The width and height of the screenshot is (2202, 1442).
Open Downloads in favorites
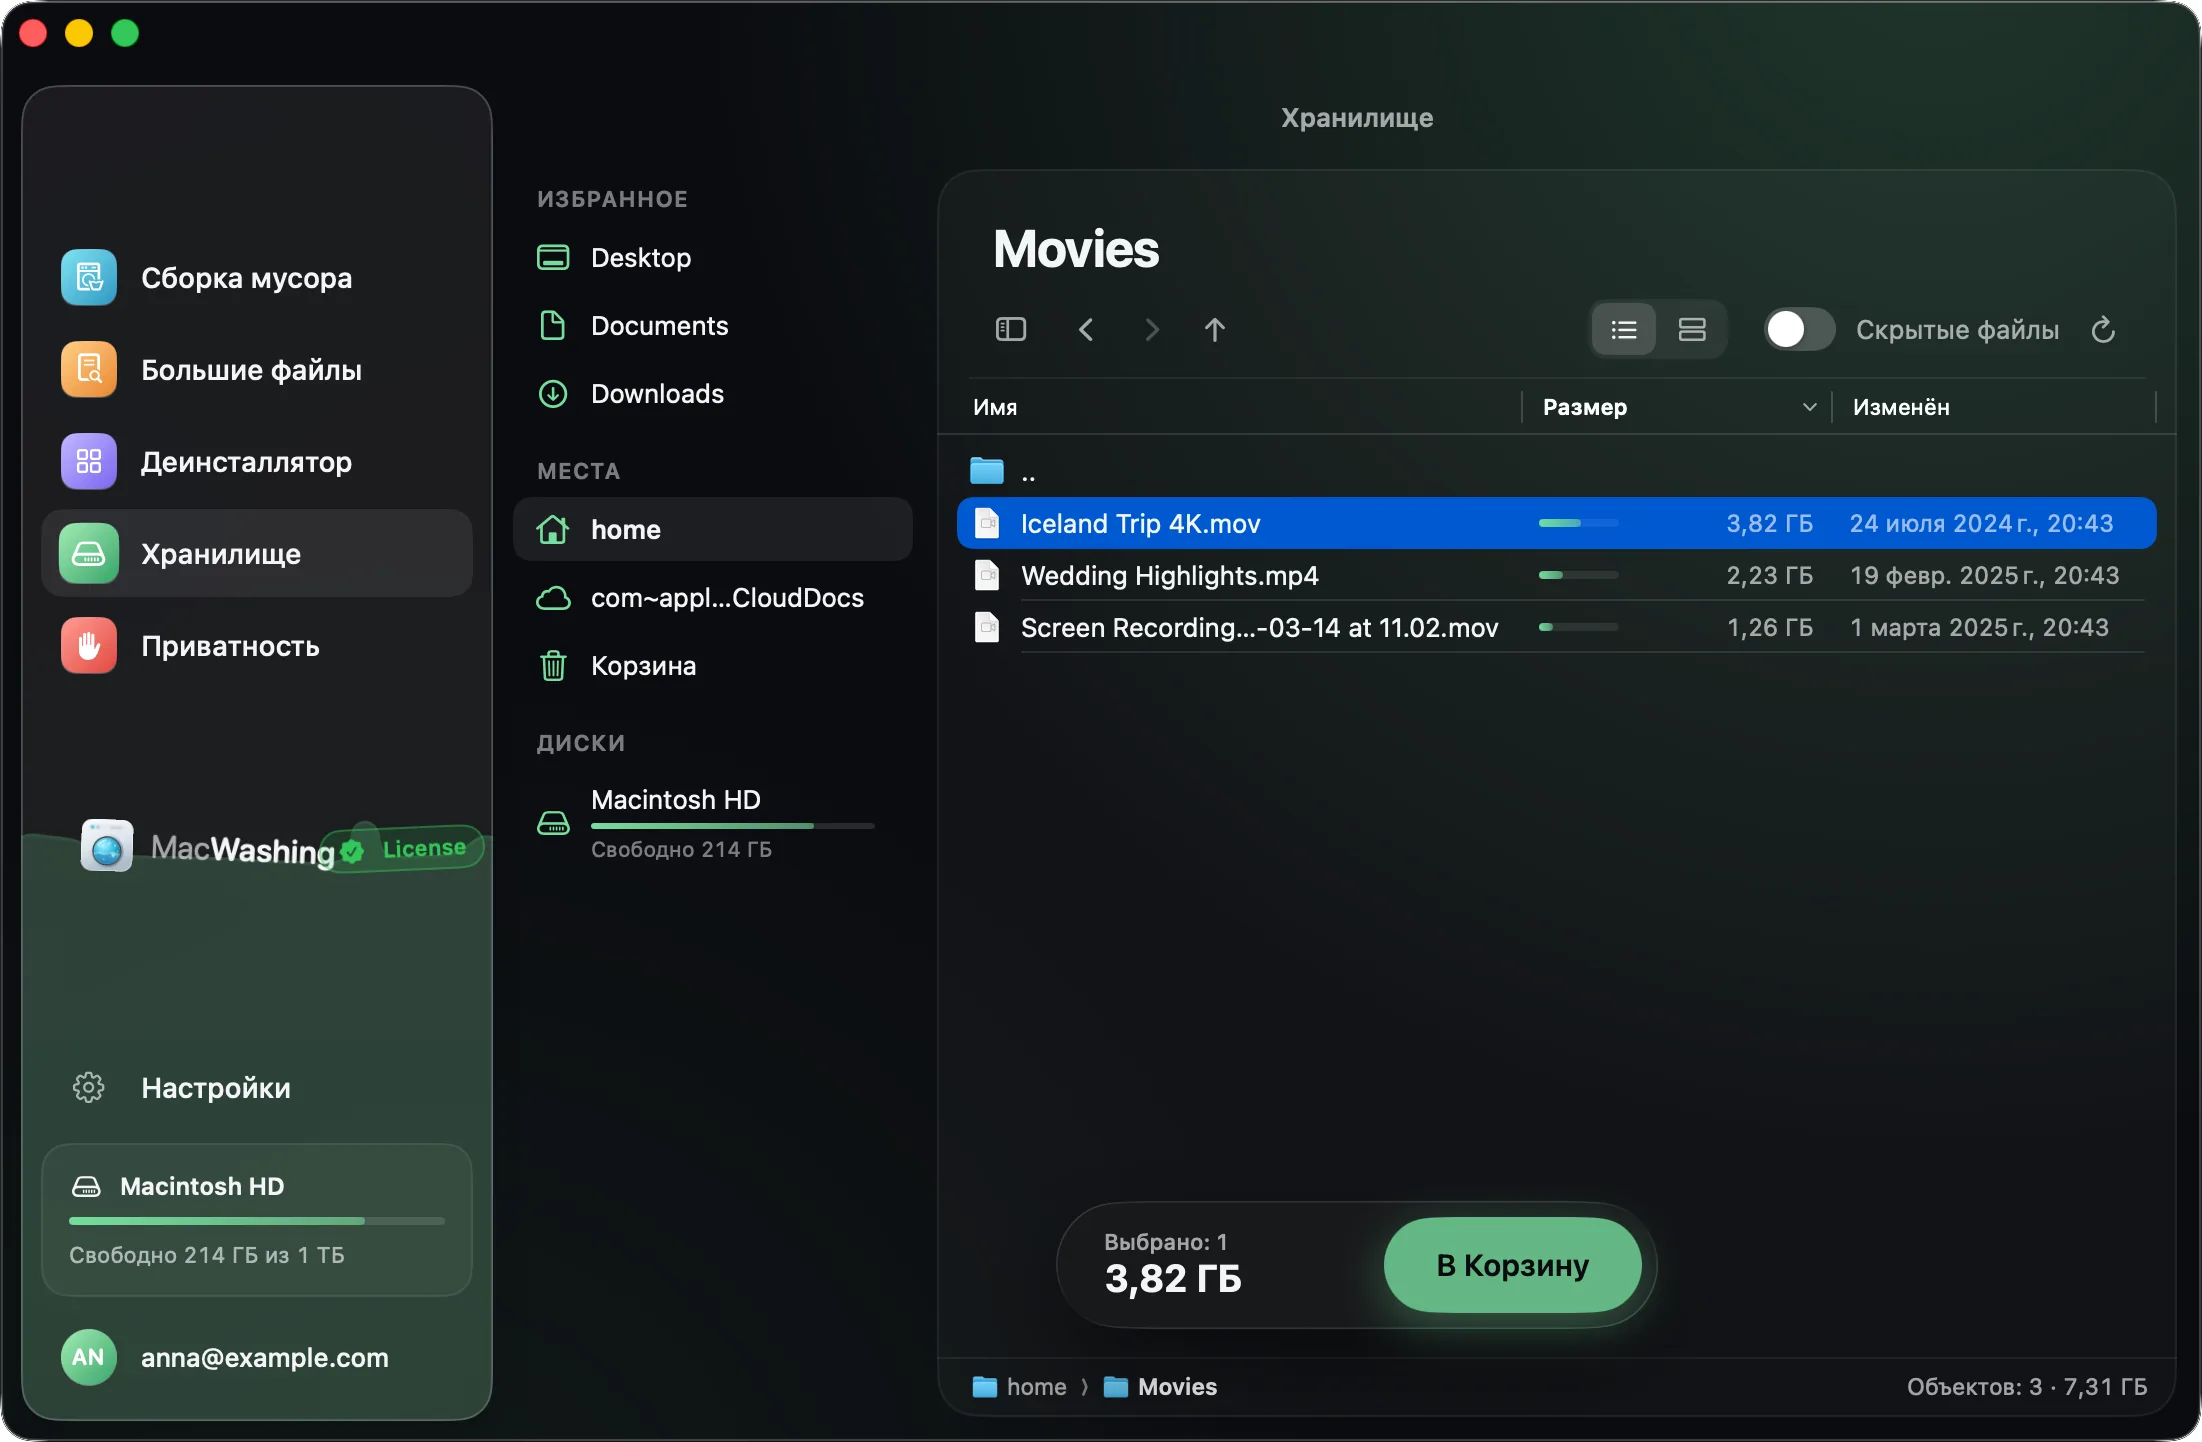click(x=712, y=393)
